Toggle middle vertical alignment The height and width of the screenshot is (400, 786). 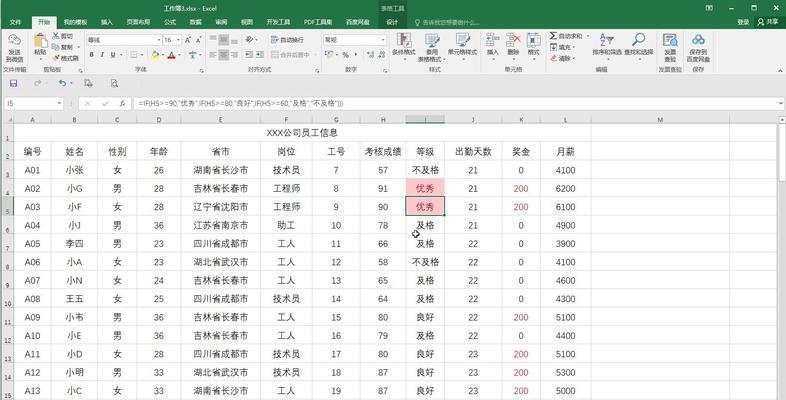[x=224, y=40]
